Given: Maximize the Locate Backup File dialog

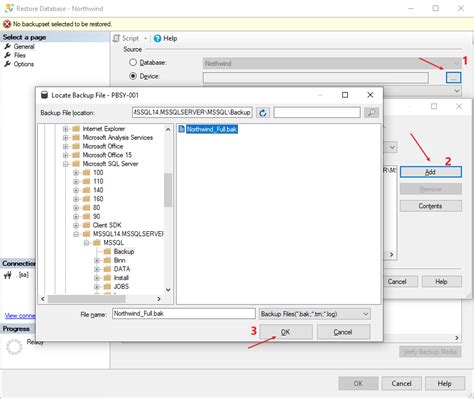Looking at the screenshot, I should [x=345, y=95].
